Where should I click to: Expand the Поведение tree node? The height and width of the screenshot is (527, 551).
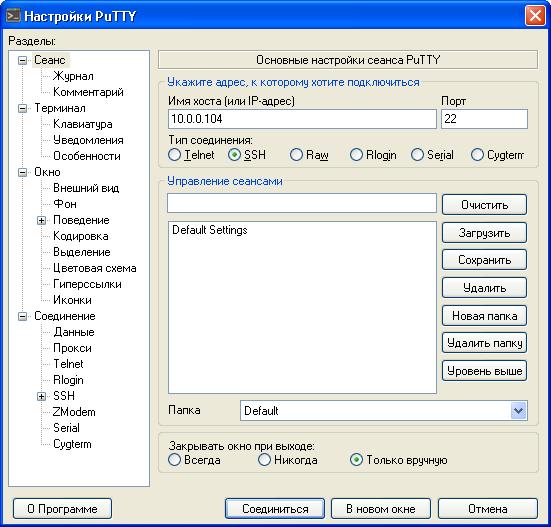(x=41, y=220)
